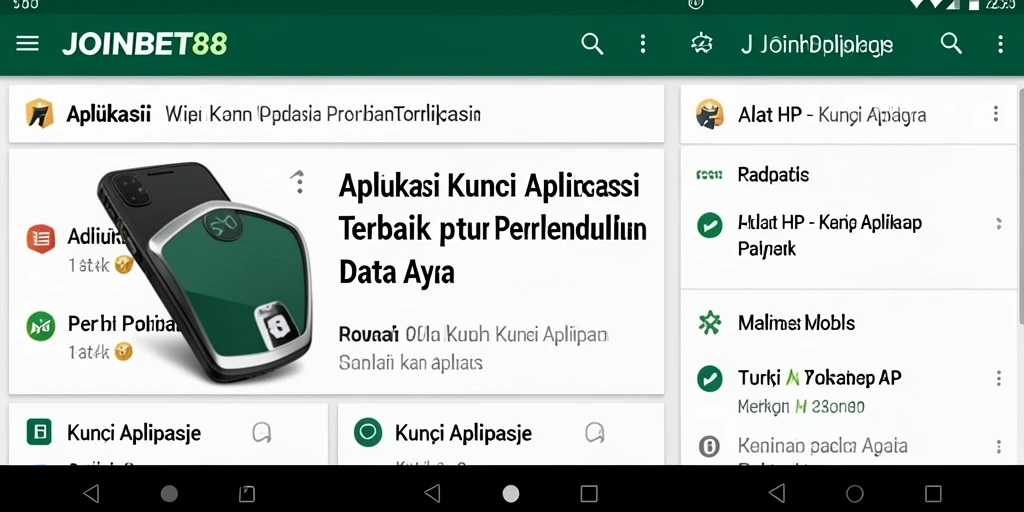This screenshot has width=1024, height=512.
Task: Open the 'Keninap paclcı Agata' item
Action: tap(822, 446)
